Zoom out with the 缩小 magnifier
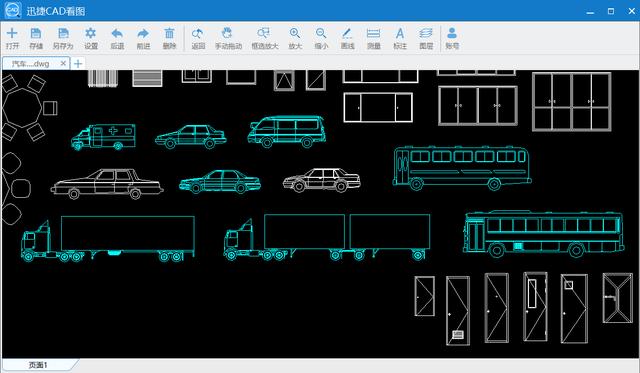The height and width of the screenshot is (373, 640). (321, 38)
